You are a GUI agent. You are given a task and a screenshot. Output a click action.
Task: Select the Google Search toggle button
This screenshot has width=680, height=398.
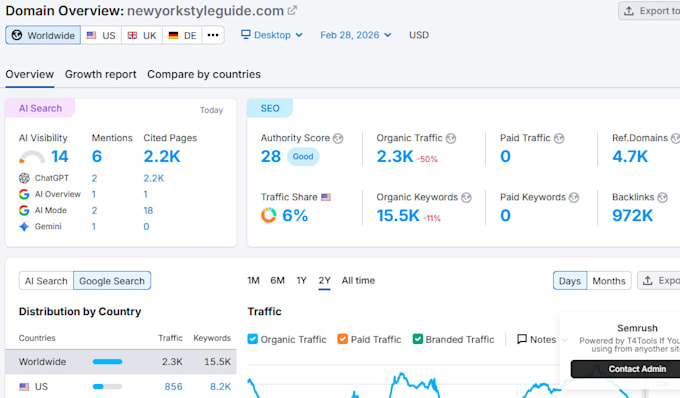click(112, 281)
